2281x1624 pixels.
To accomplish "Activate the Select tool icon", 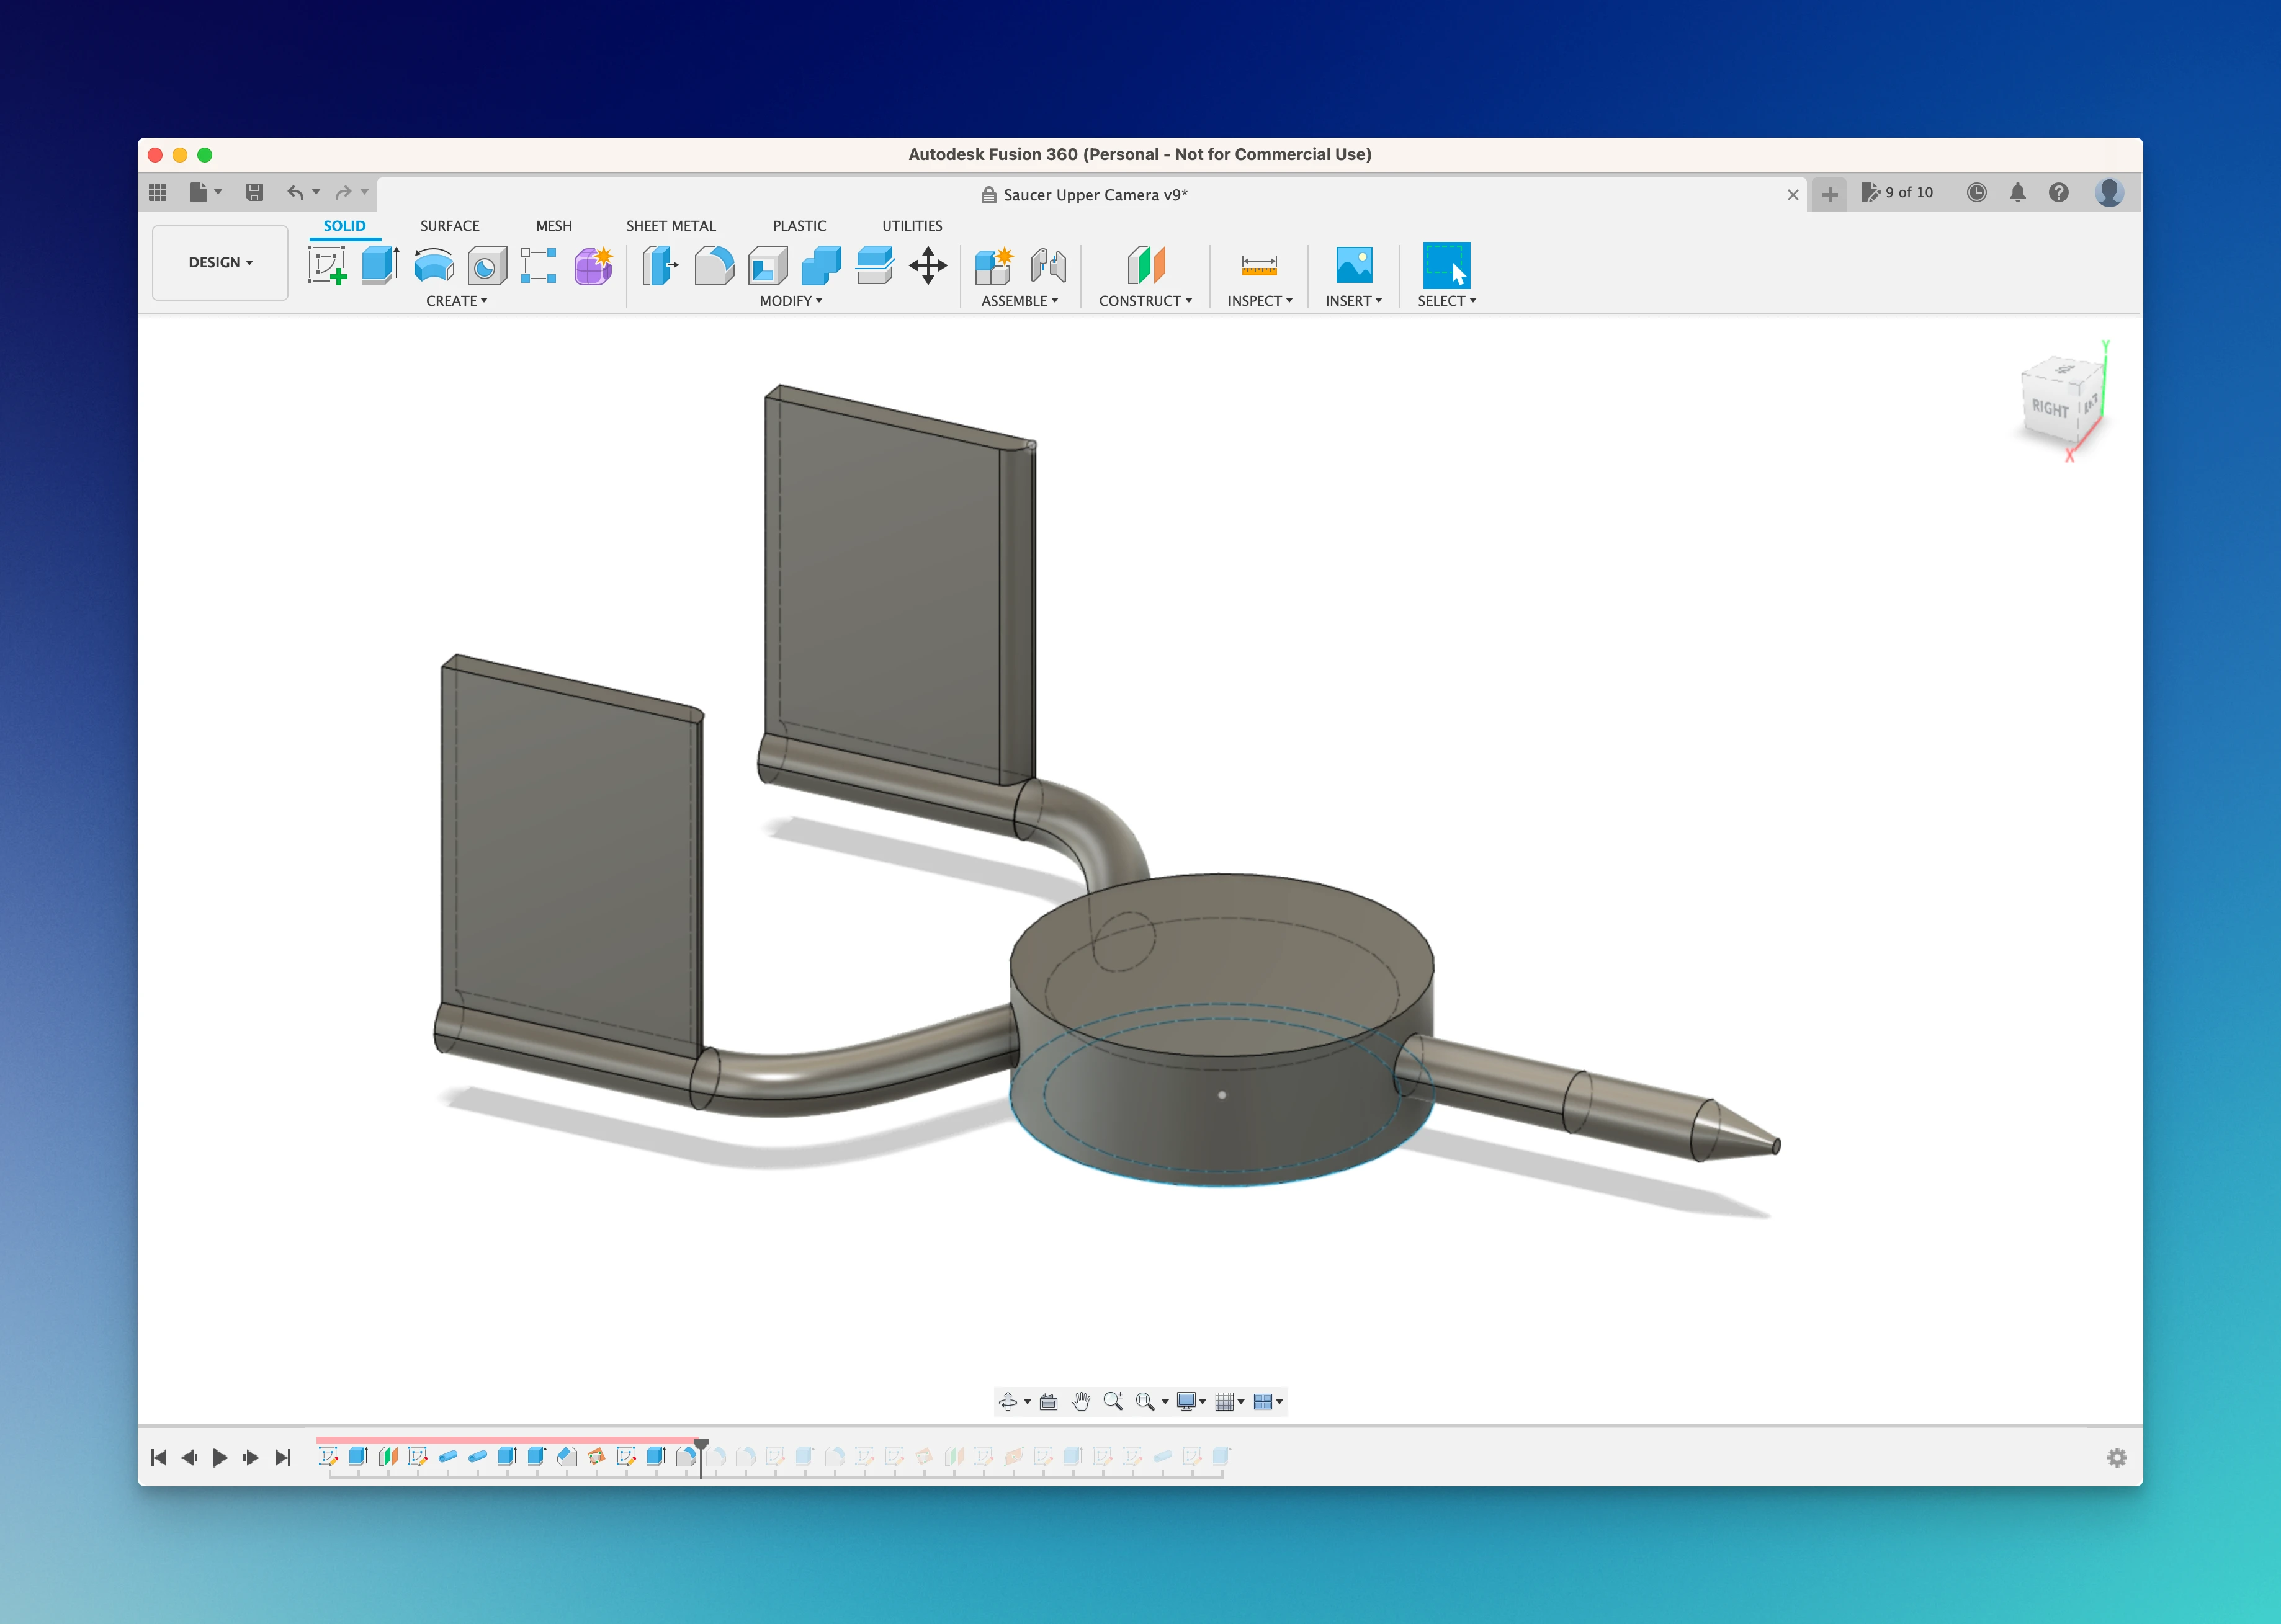I will pos(1446,265).
